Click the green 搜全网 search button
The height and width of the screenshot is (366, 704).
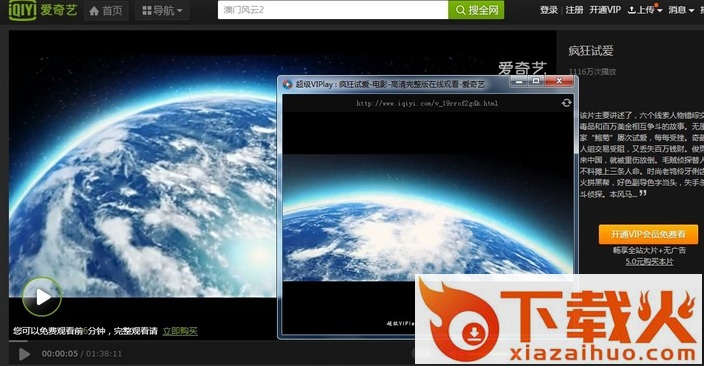pyautogui.click(x=476, y=9)
